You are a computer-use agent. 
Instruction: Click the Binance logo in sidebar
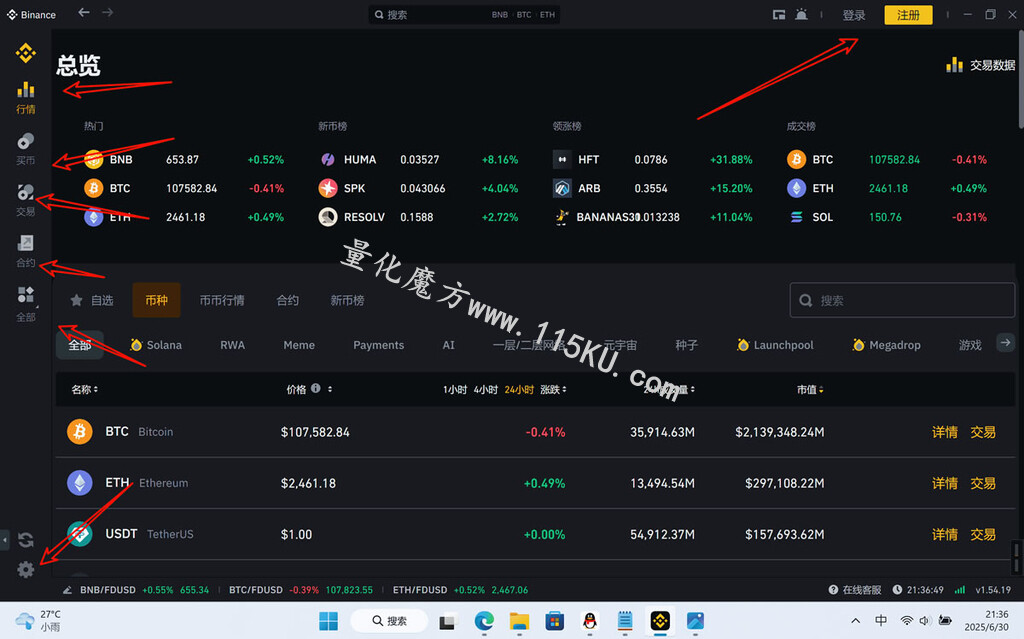click(x=25, y=53)
